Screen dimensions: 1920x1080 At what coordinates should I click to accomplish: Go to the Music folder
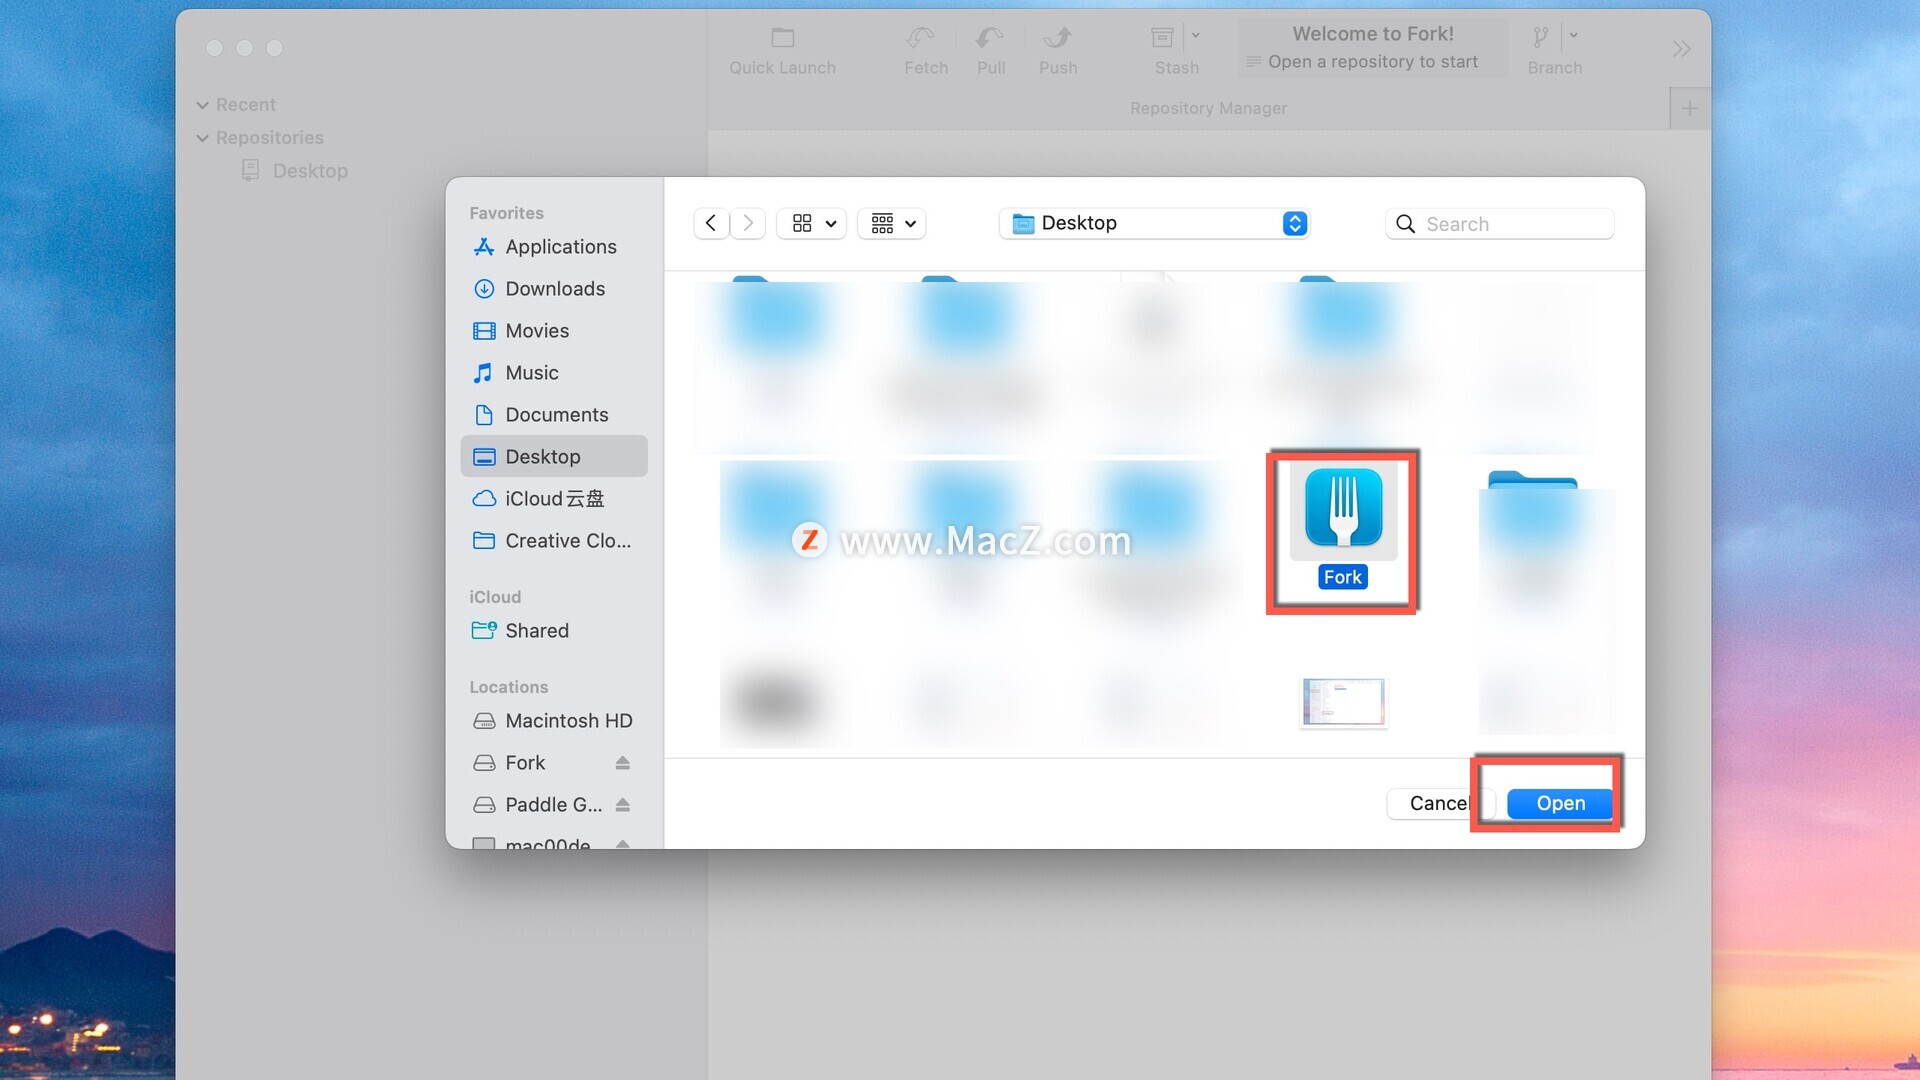[x=531, y=373]
